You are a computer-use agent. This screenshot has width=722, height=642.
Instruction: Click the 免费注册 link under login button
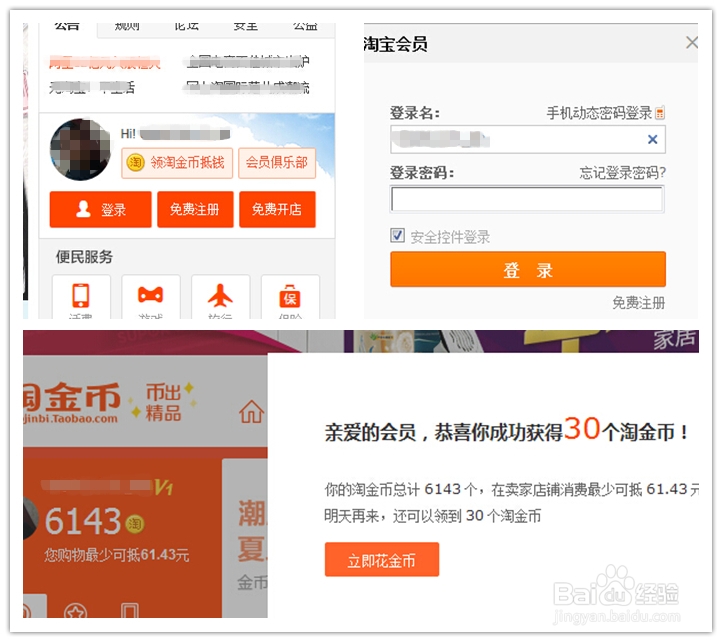(639, 303)
